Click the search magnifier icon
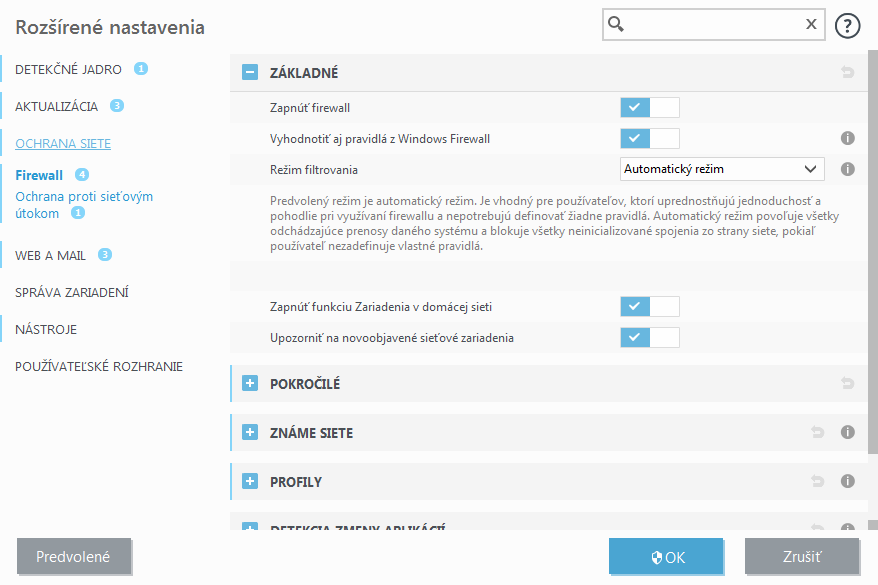The image size is (878, 585). [x=614, y=23]
